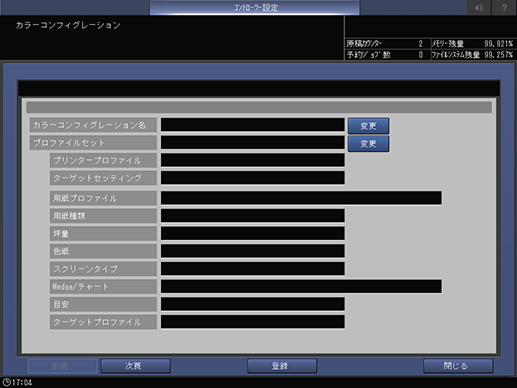Click the 色紙 label
This screenshot has width=517, height=388.
103,251
